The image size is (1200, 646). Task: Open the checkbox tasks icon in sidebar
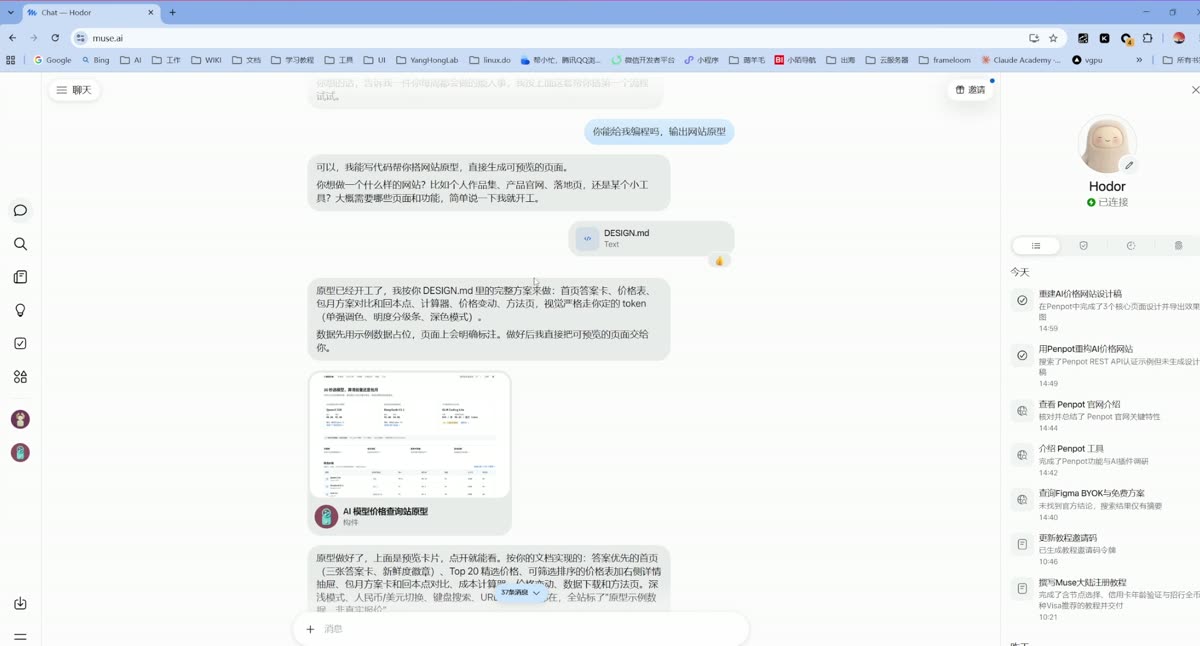click(20, 343)
